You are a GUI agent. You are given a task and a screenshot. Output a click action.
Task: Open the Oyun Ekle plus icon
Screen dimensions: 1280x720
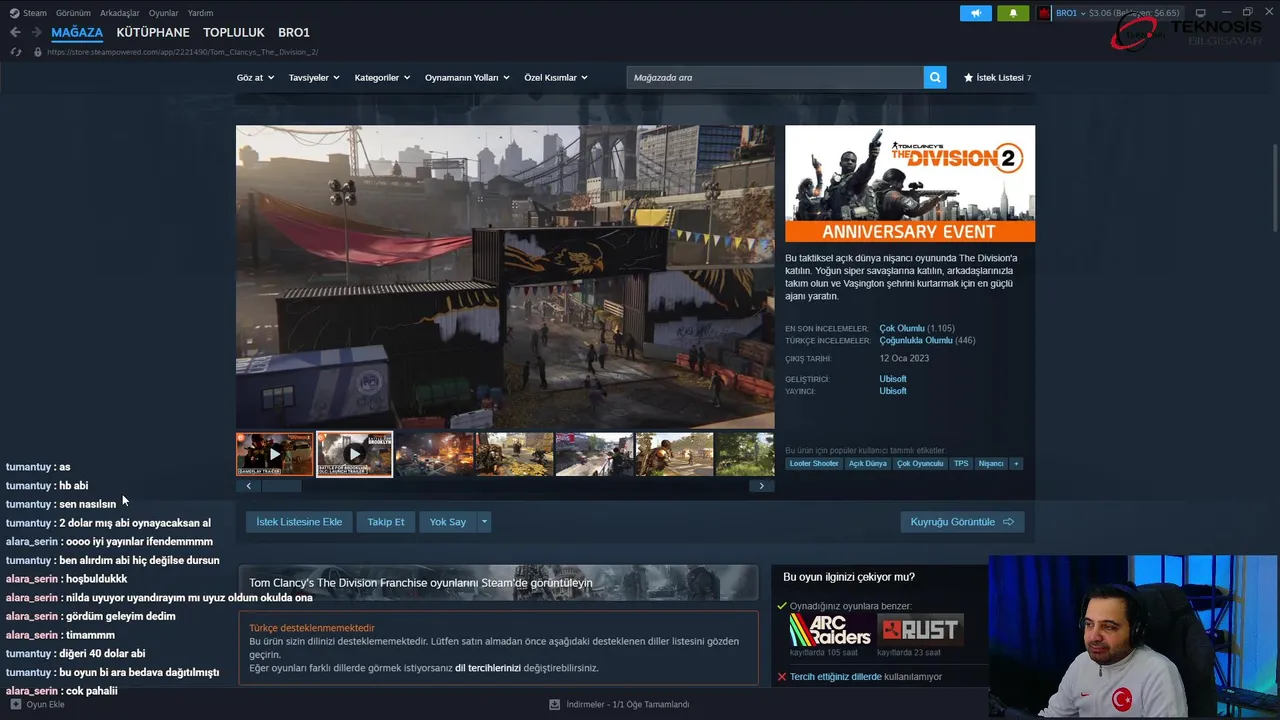pos(15,704)
